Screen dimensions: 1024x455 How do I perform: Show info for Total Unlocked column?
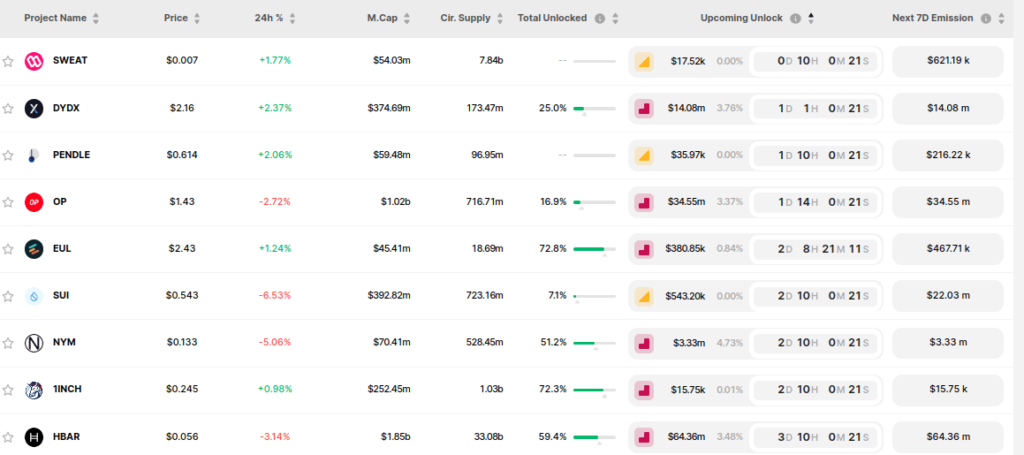(600, 18)
